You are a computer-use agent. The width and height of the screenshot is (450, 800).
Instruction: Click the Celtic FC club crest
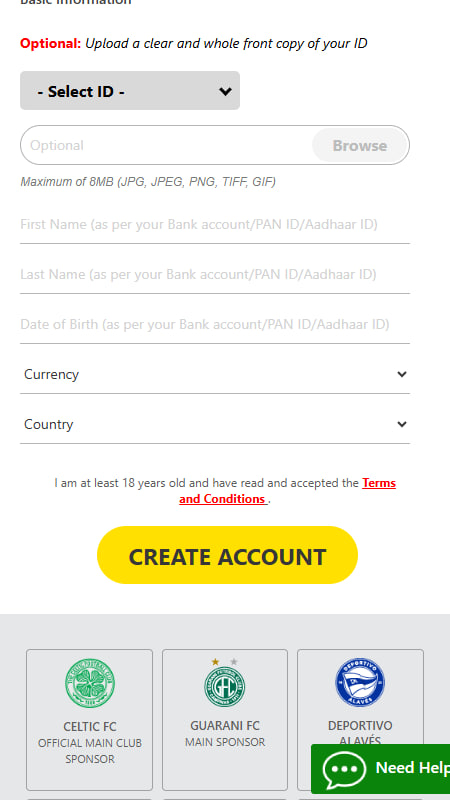point(90,683)
